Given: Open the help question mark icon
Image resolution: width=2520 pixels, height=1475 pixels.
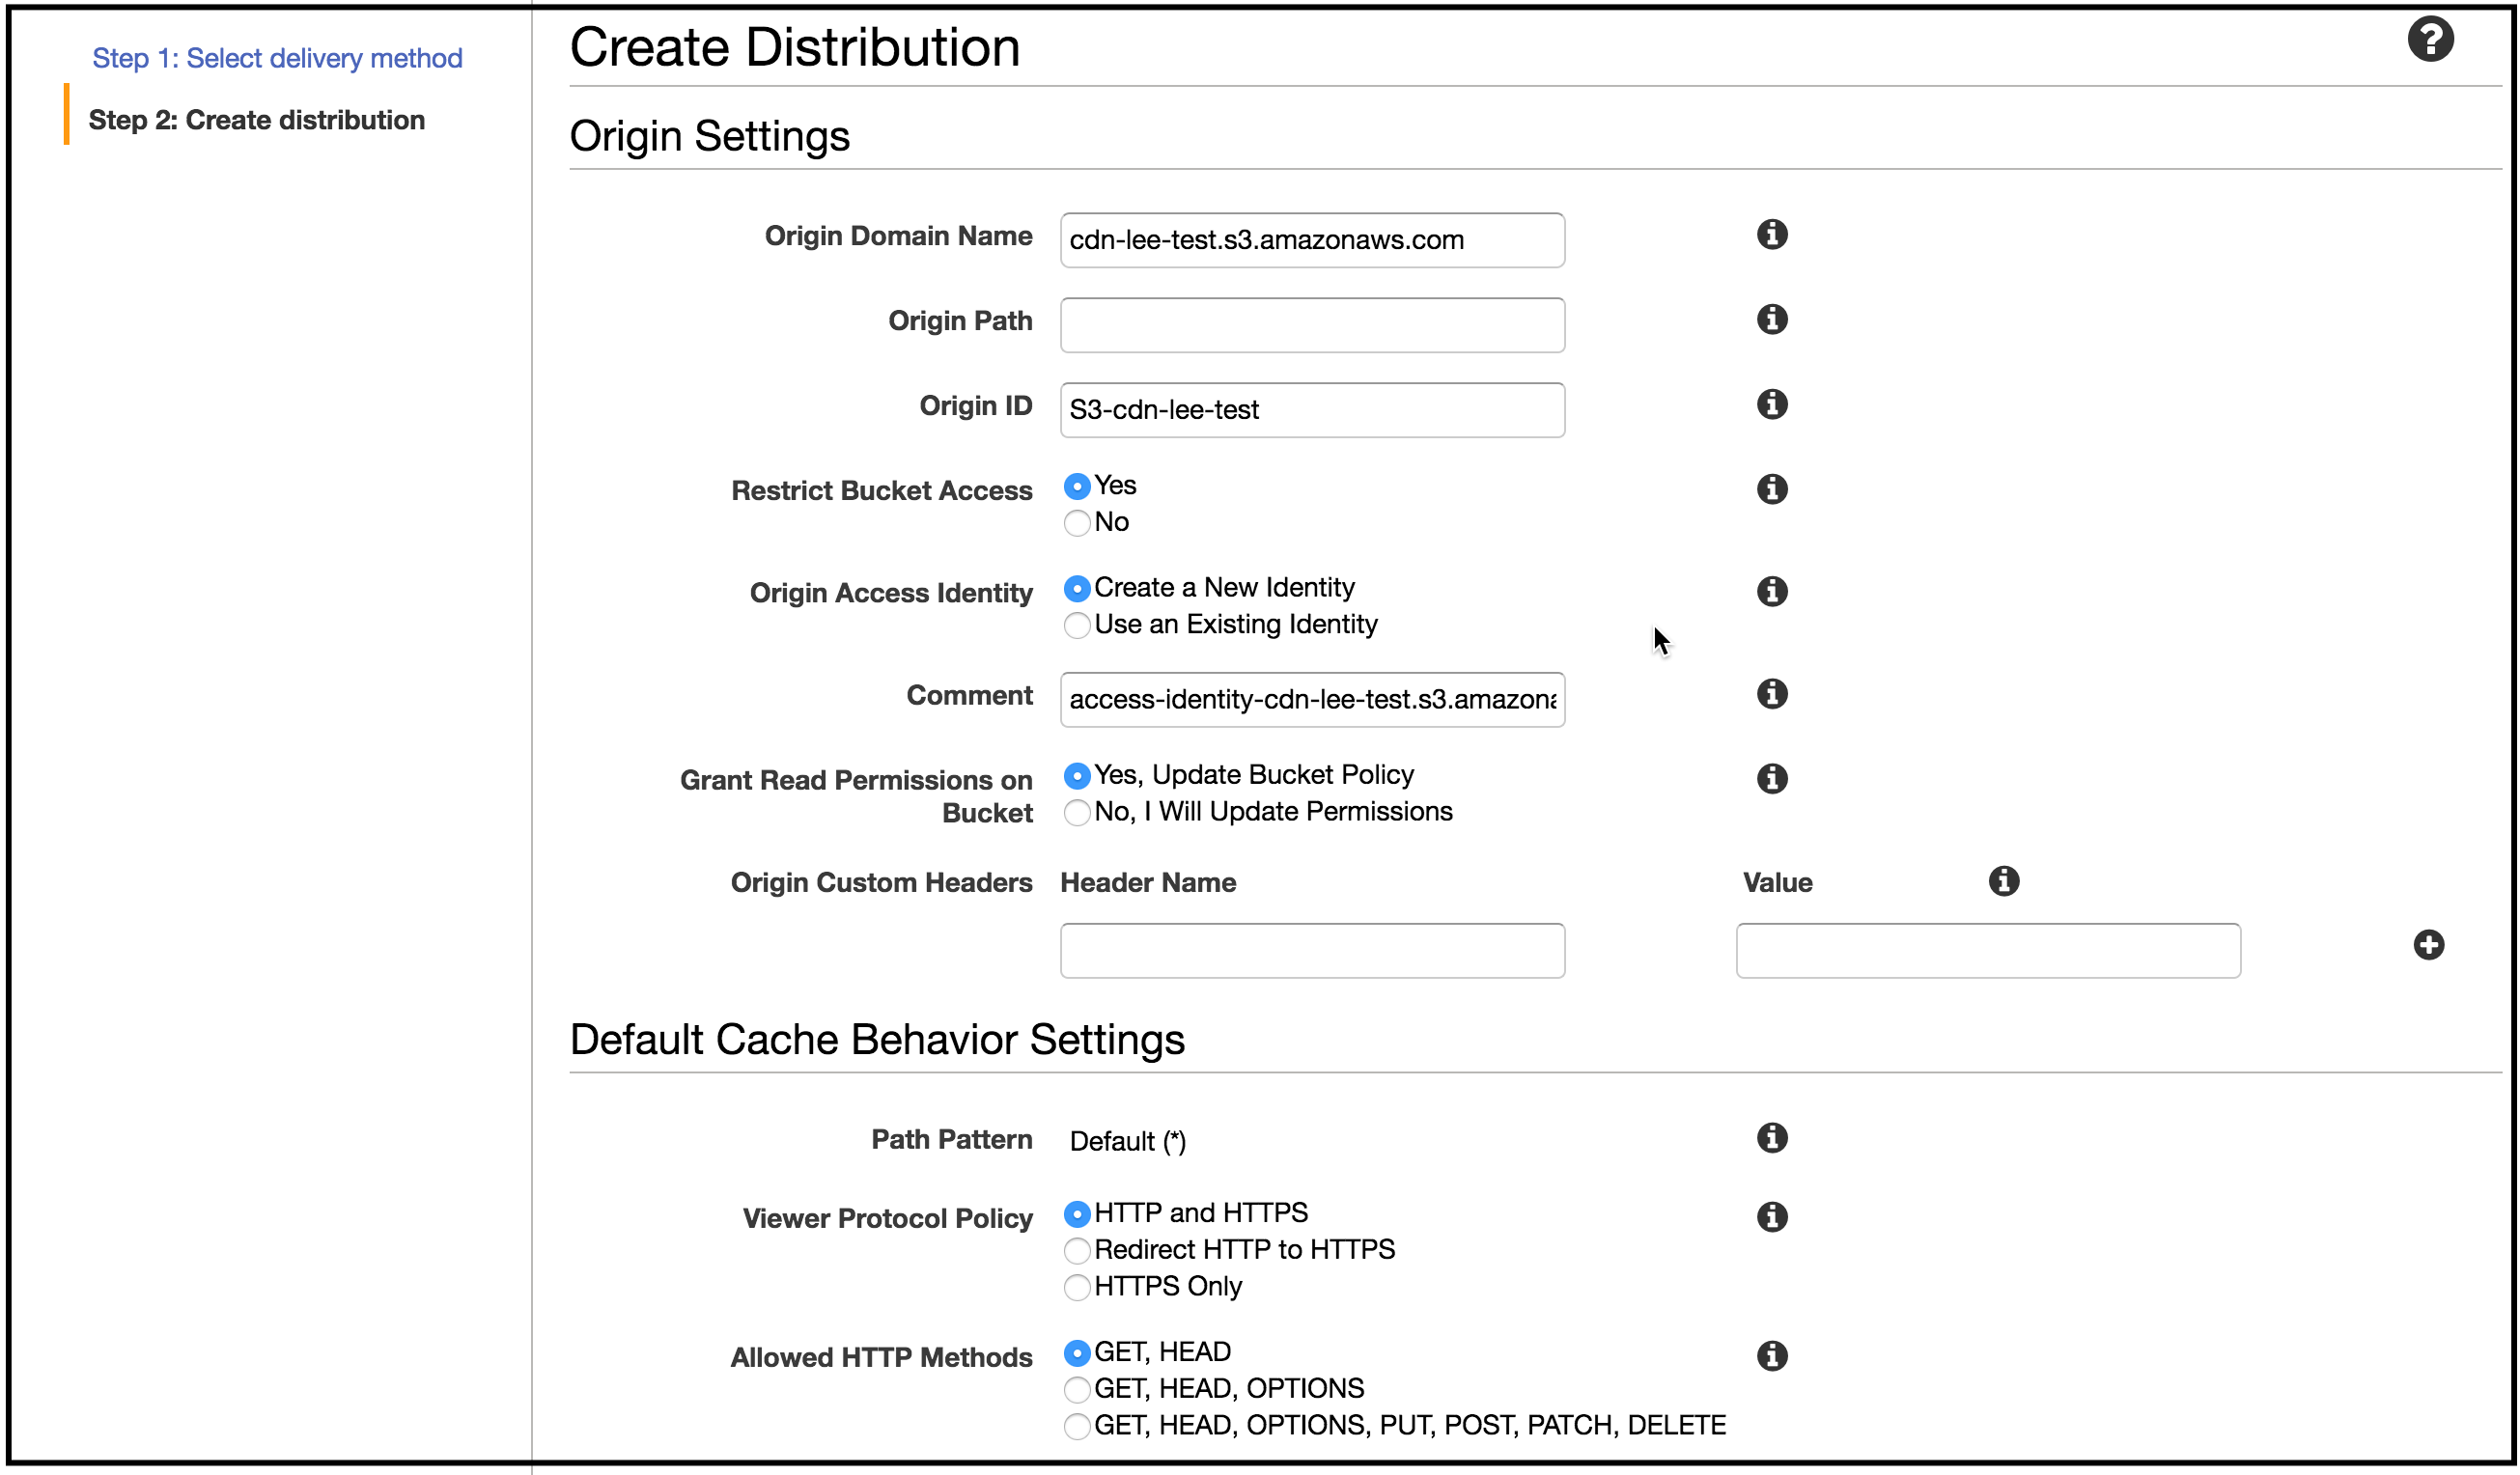Looking at the screenshot, I should [2430, 40].
